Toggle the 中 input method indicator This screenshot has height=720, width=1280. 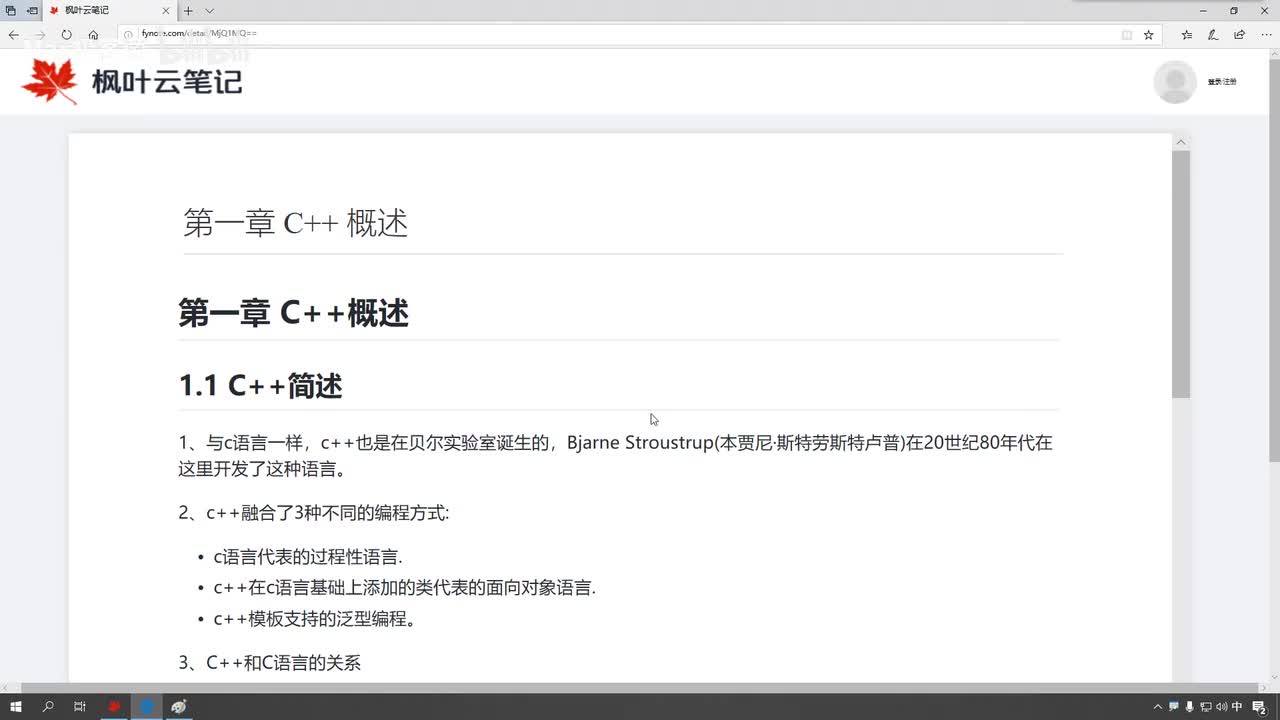(1238, 706)
